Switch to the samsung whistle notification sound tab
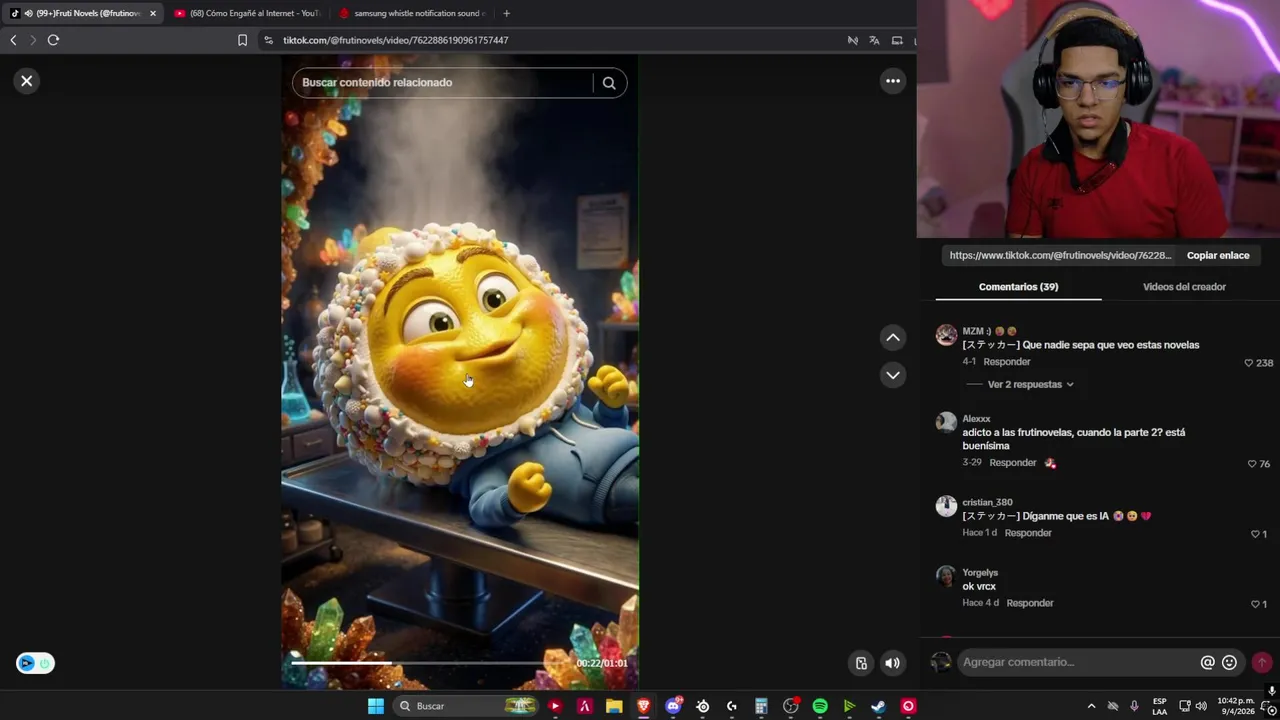The image size is (1280, 720). point(412,13)
